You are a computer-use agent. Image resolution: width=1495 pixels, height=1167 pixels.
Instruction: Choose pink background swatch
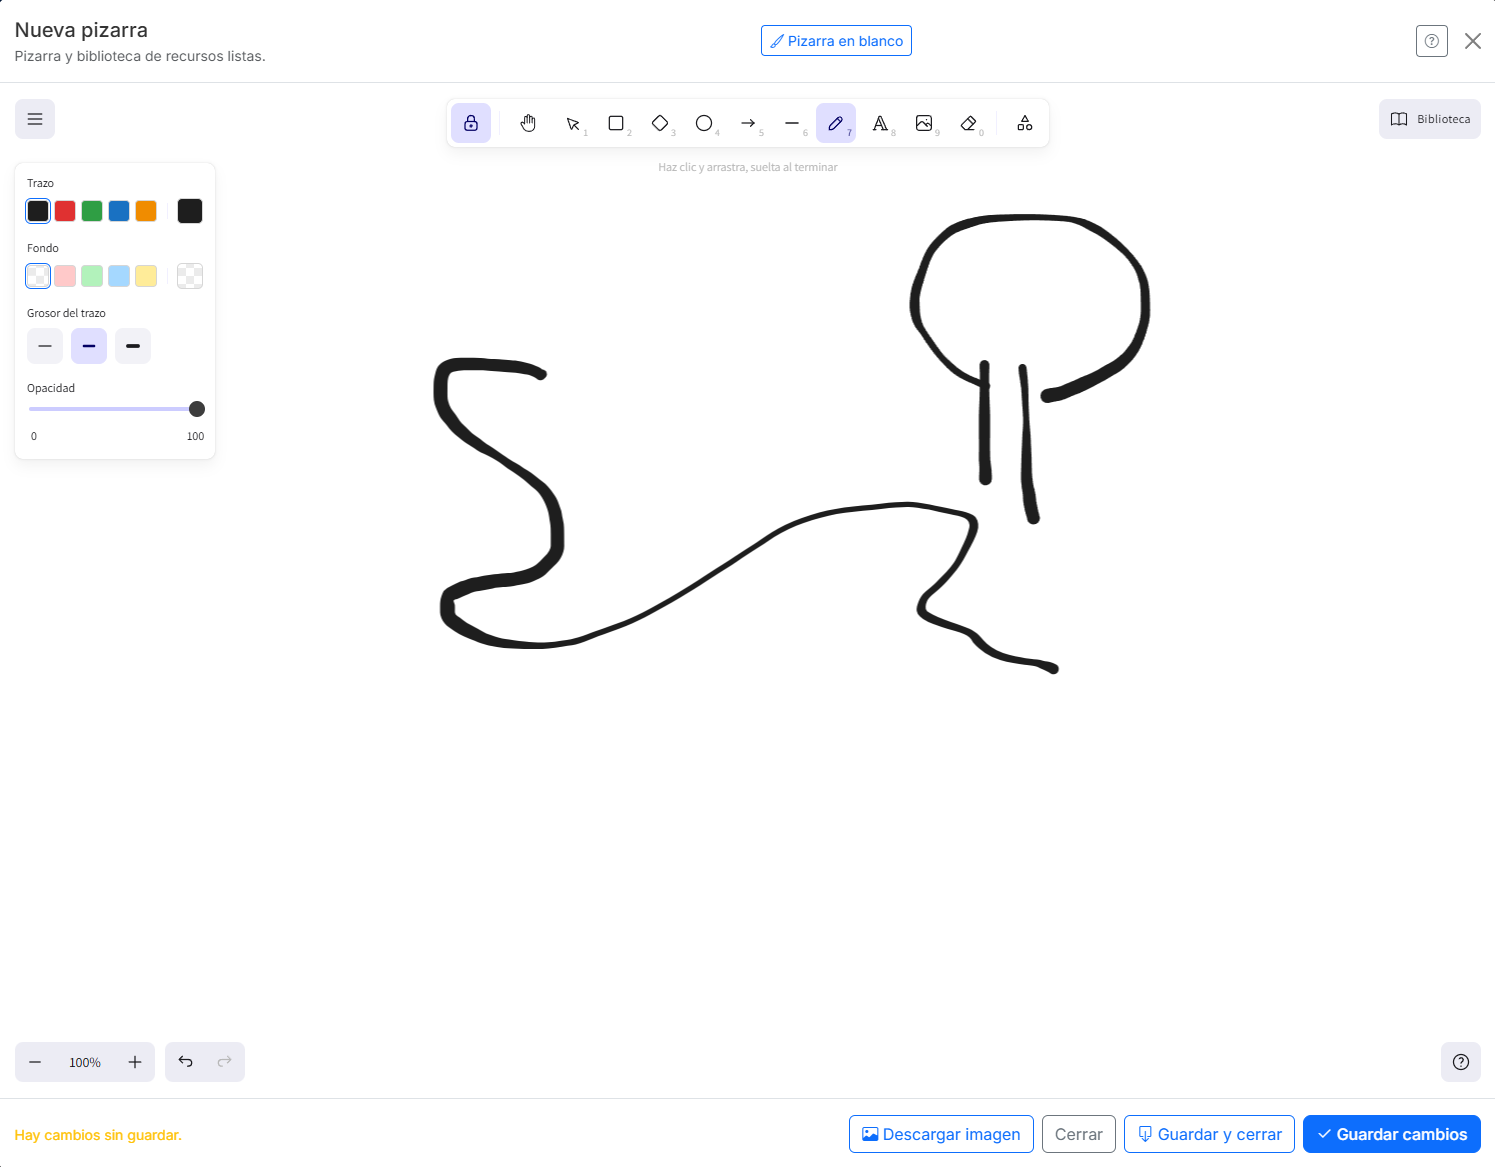pyautogui.click(x=65, y=276)
